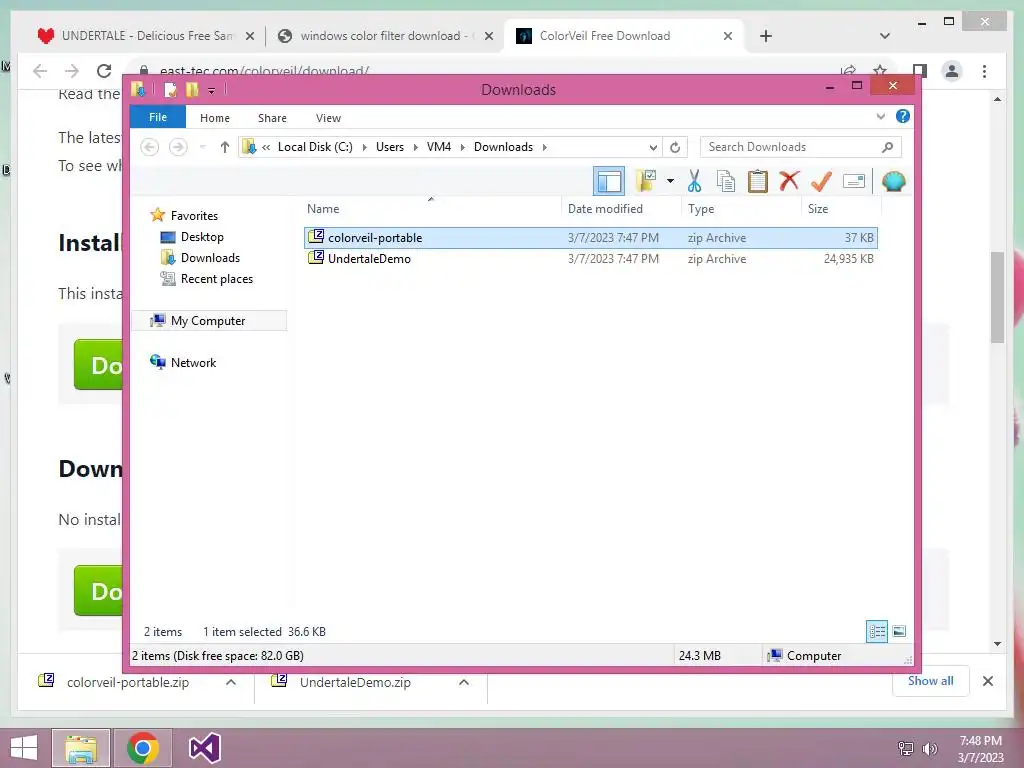The image size is (1024, 768).
Task: Switch to large icons view button
Action: pos(899,631)
